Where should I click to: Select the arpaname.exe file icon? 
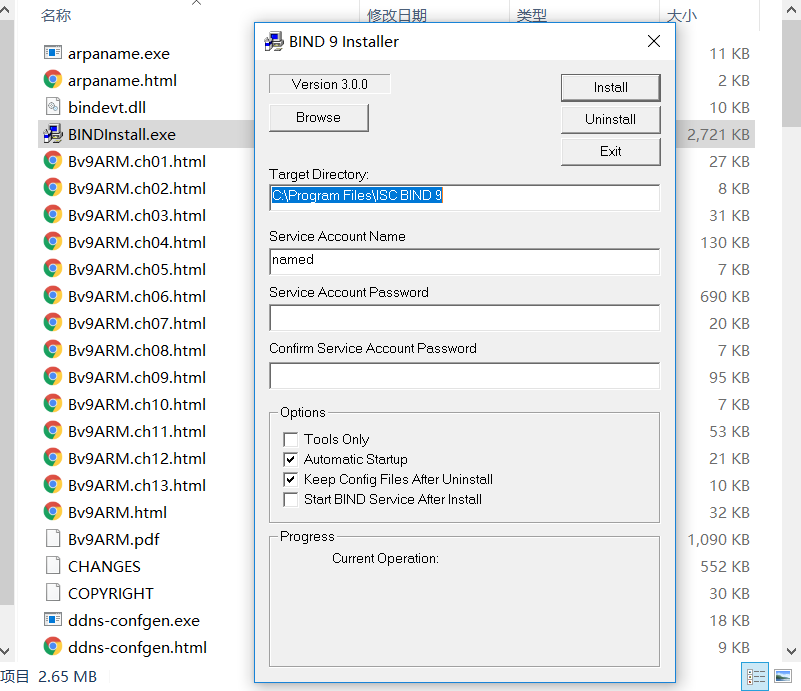(53, 53)
